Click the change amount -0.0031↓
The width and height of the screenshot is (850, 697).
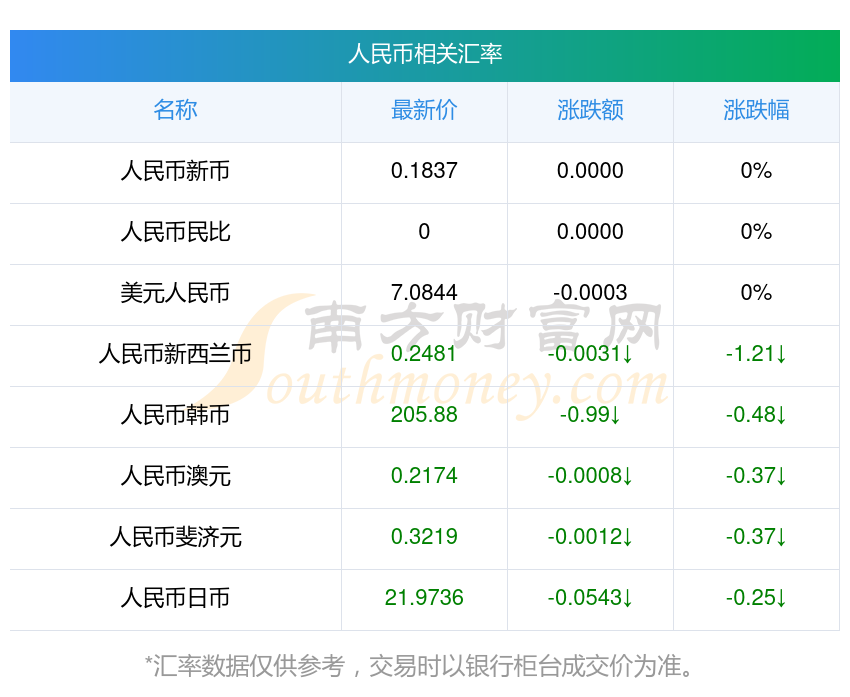590,354
